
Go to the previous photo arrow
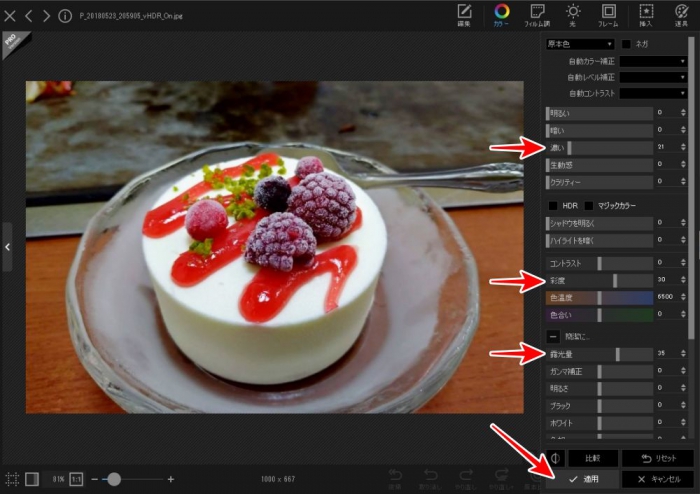point(29,16)
